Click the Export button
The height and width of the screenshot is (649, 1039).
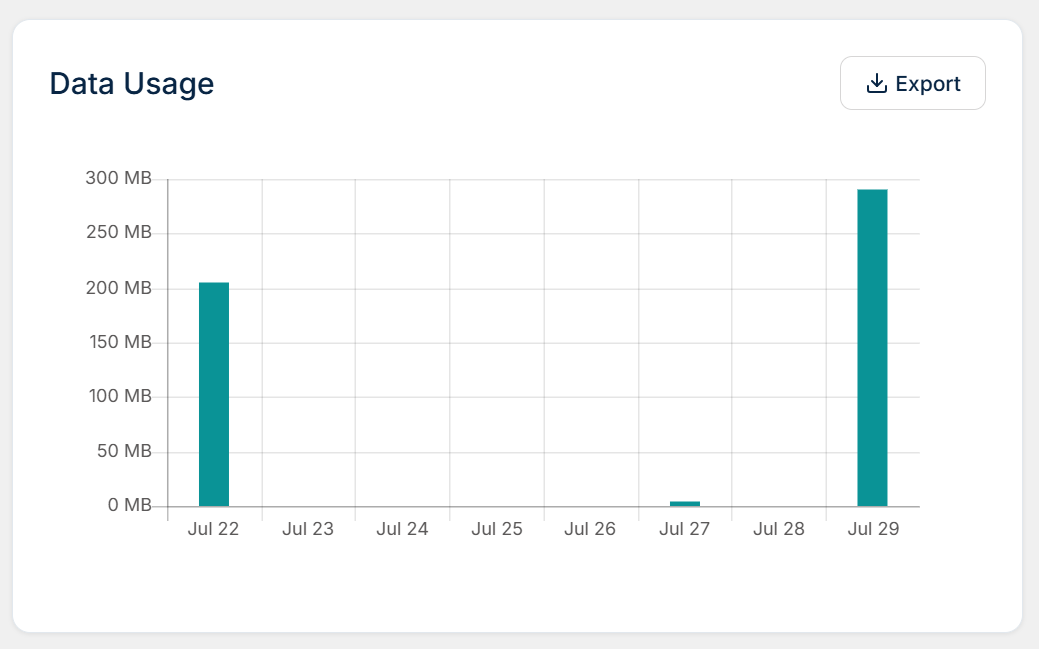pos(912,83)
